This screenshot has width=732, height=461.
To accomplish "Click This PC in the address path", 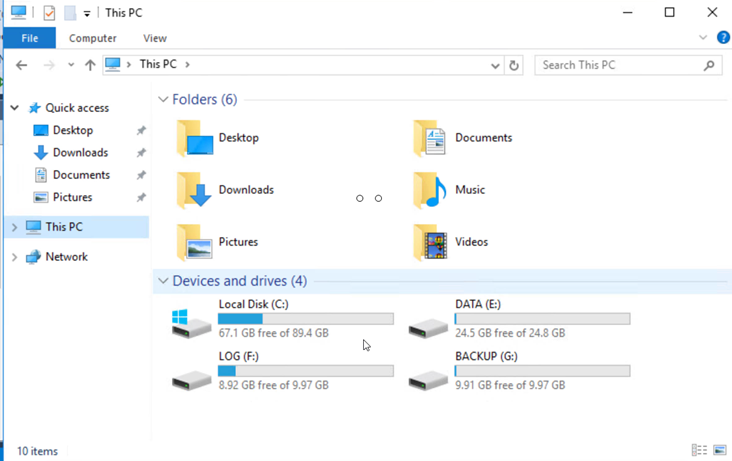I will point(158,64).
